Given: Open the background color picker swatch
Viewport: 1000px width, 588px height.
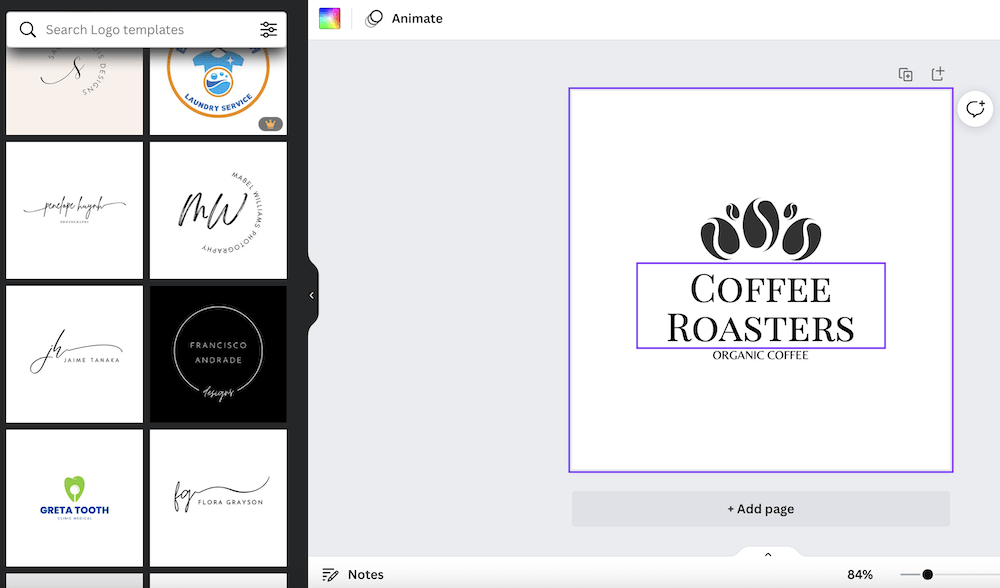Looking at the screenshot, I should click(x=330, y=18).
